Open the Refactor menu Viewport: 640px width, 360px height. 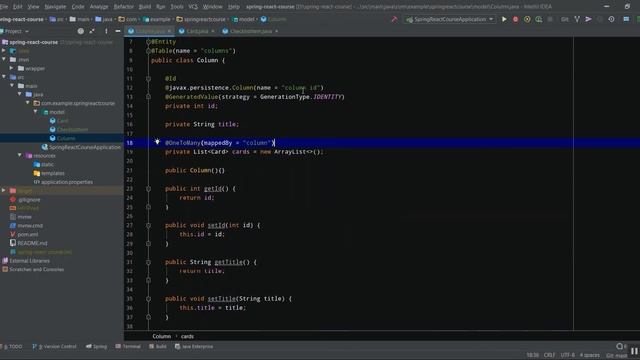[x=123, y=7]
